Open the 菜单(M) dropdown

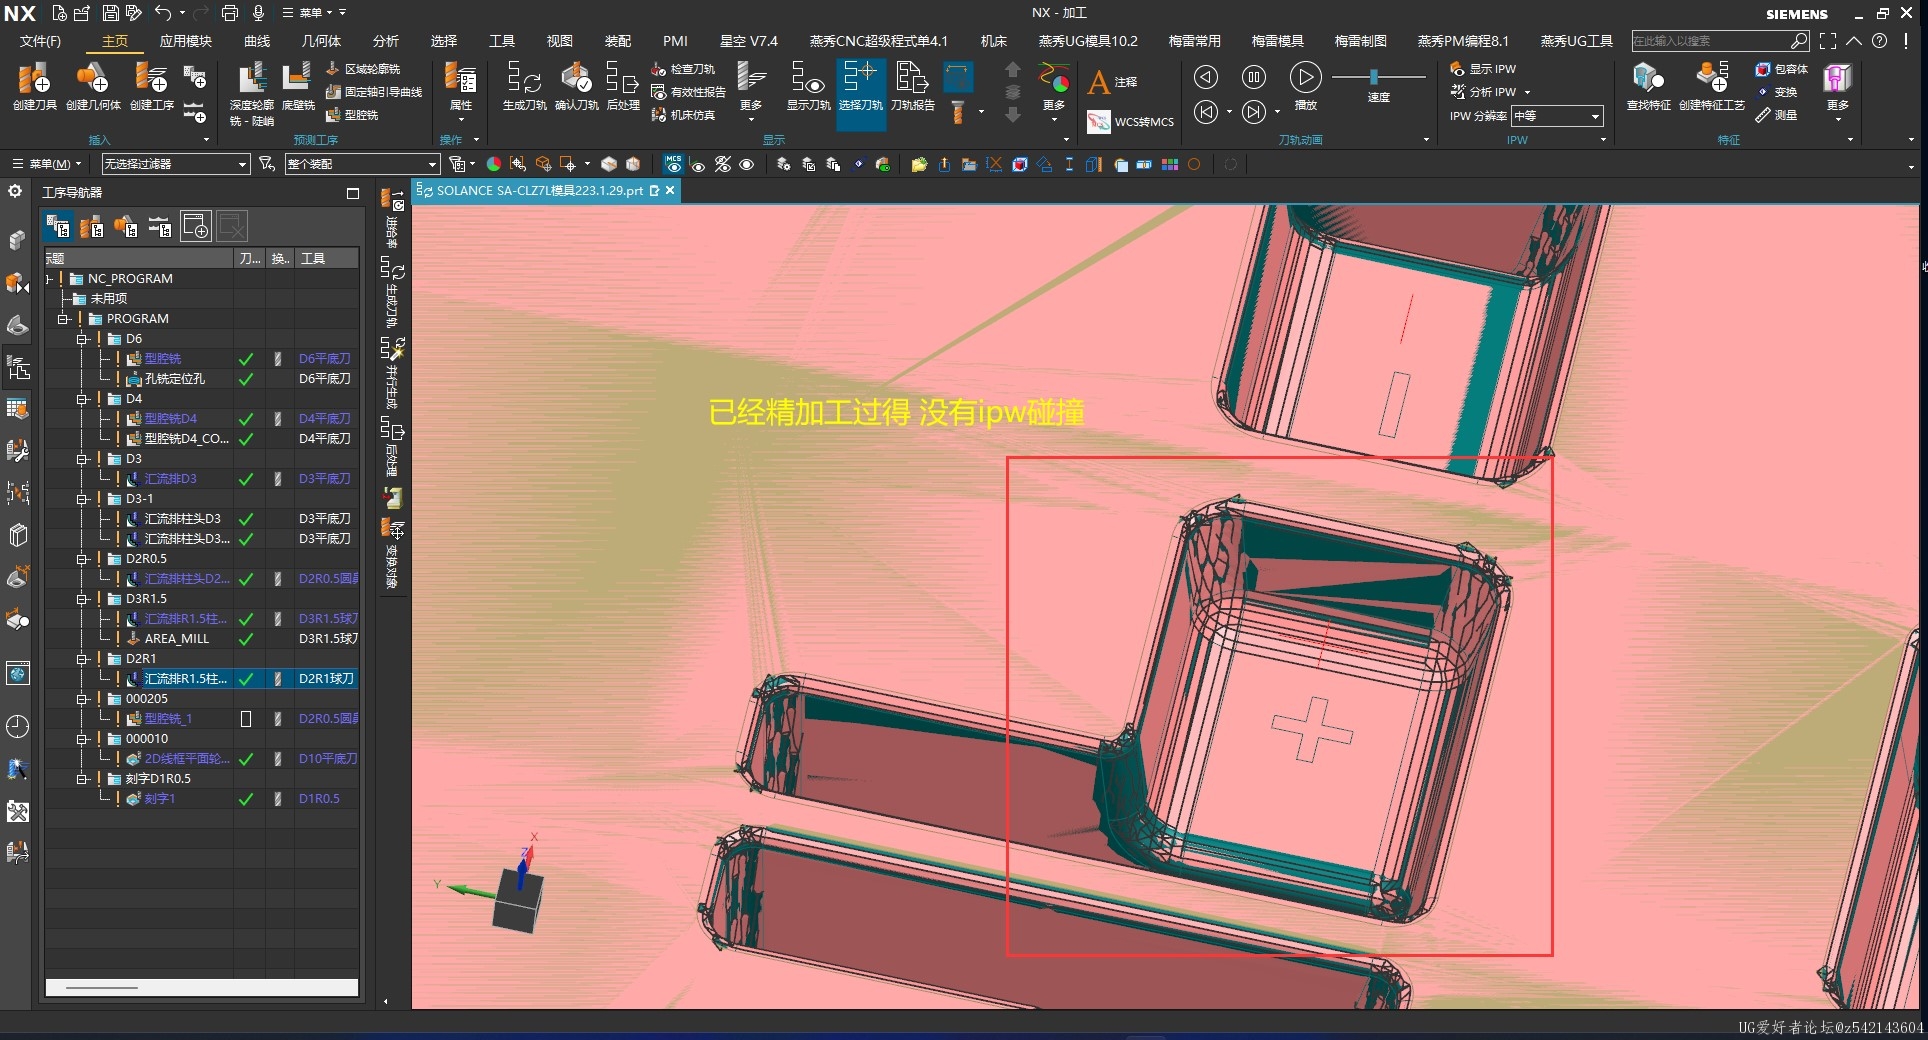[46, 164]
